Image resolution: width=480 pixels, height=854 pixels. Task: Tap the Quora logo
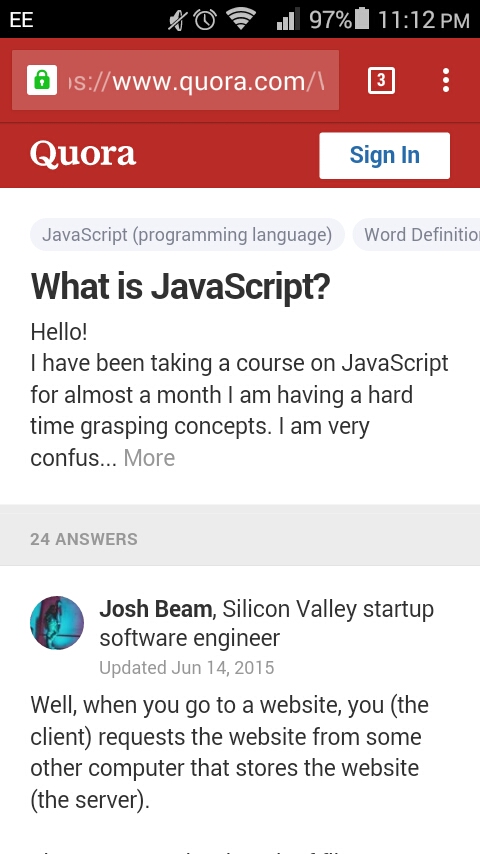[83, 155]
